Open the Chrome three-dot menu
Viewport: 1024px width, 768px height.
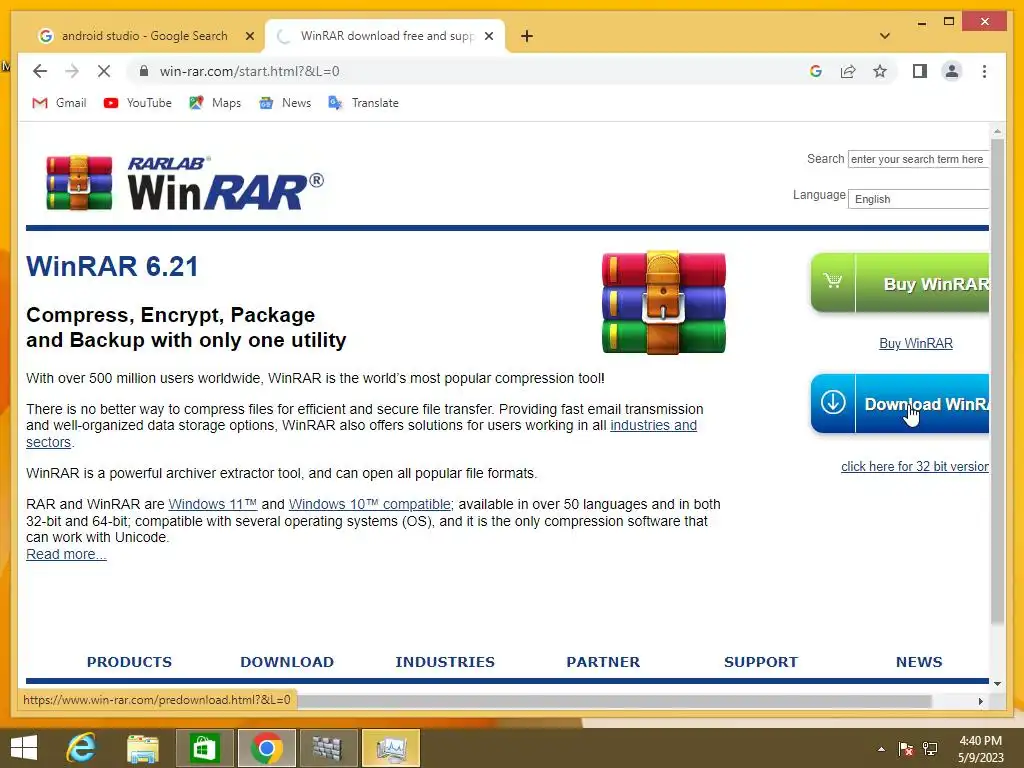984,71
